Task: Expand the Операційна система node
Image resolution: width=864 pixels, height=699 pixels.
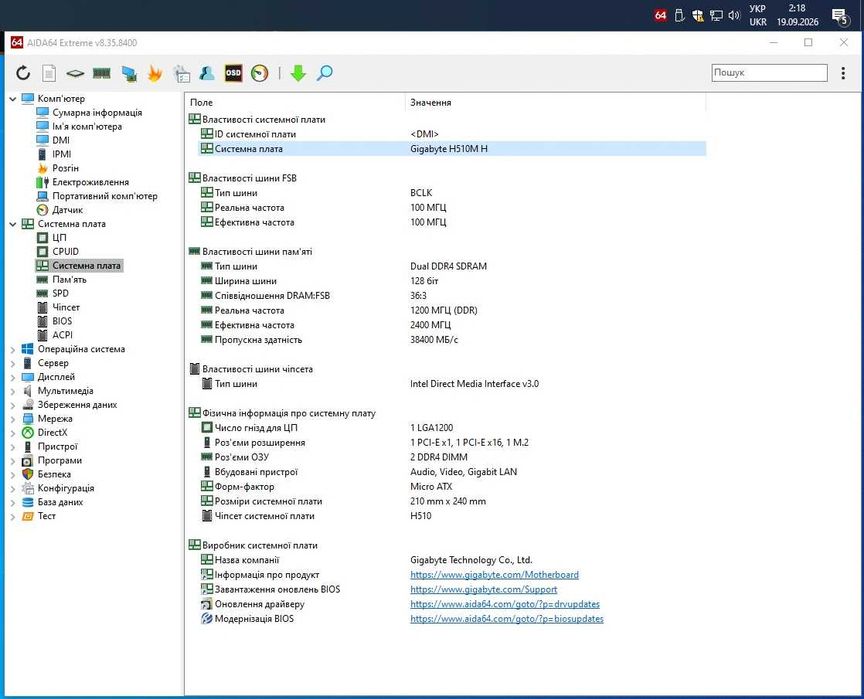Action: pos(13,349)
